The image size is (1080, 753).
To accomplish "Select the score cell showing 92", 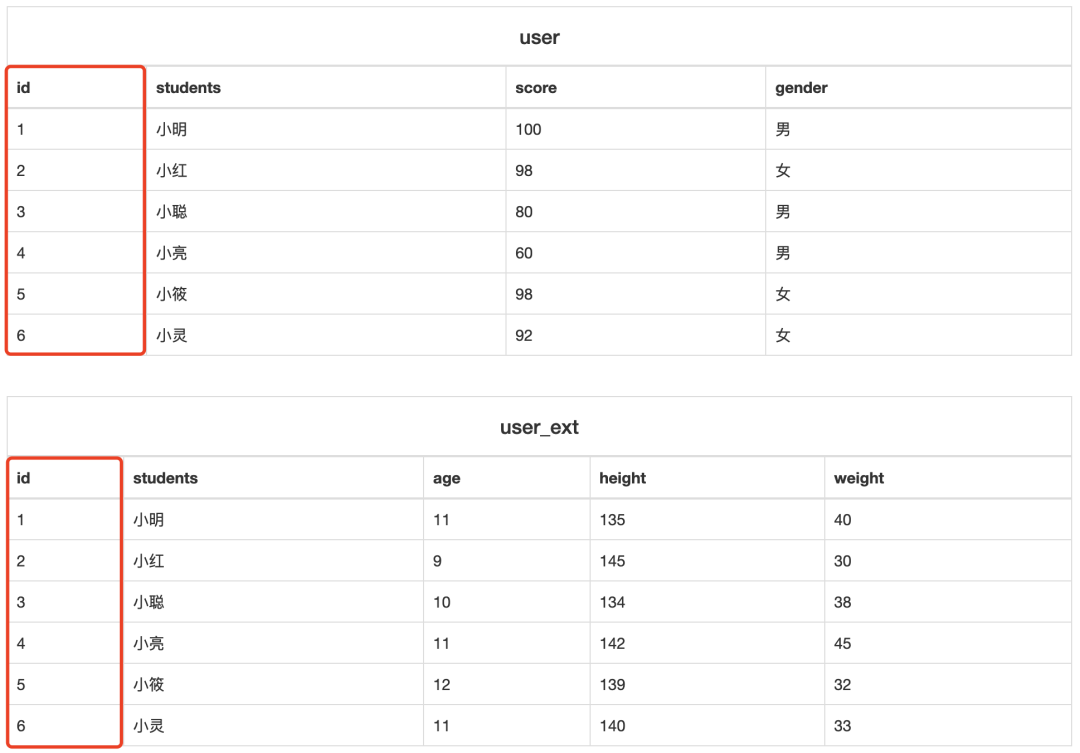I will (x=524, y=336).
